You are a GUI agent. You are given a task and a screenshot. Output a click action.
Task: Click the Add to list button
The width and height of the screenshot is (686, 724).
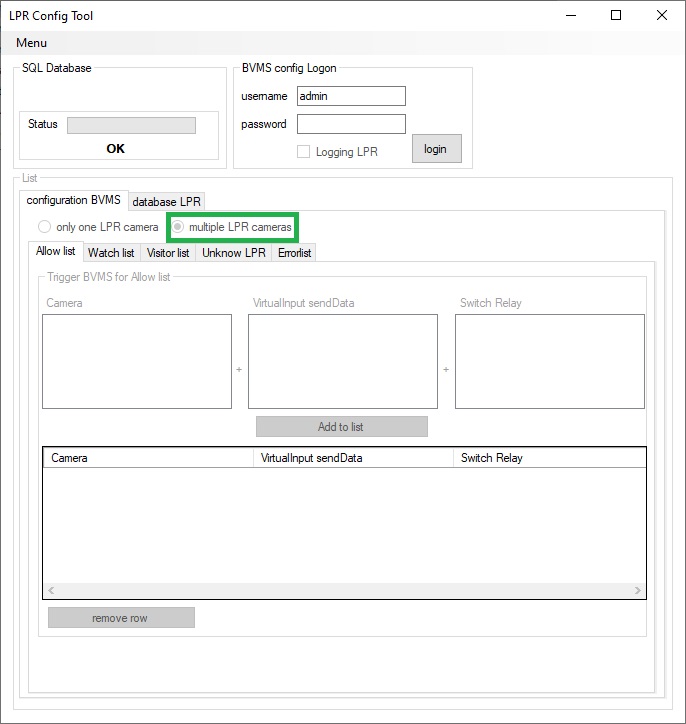[x=341, y=427]
